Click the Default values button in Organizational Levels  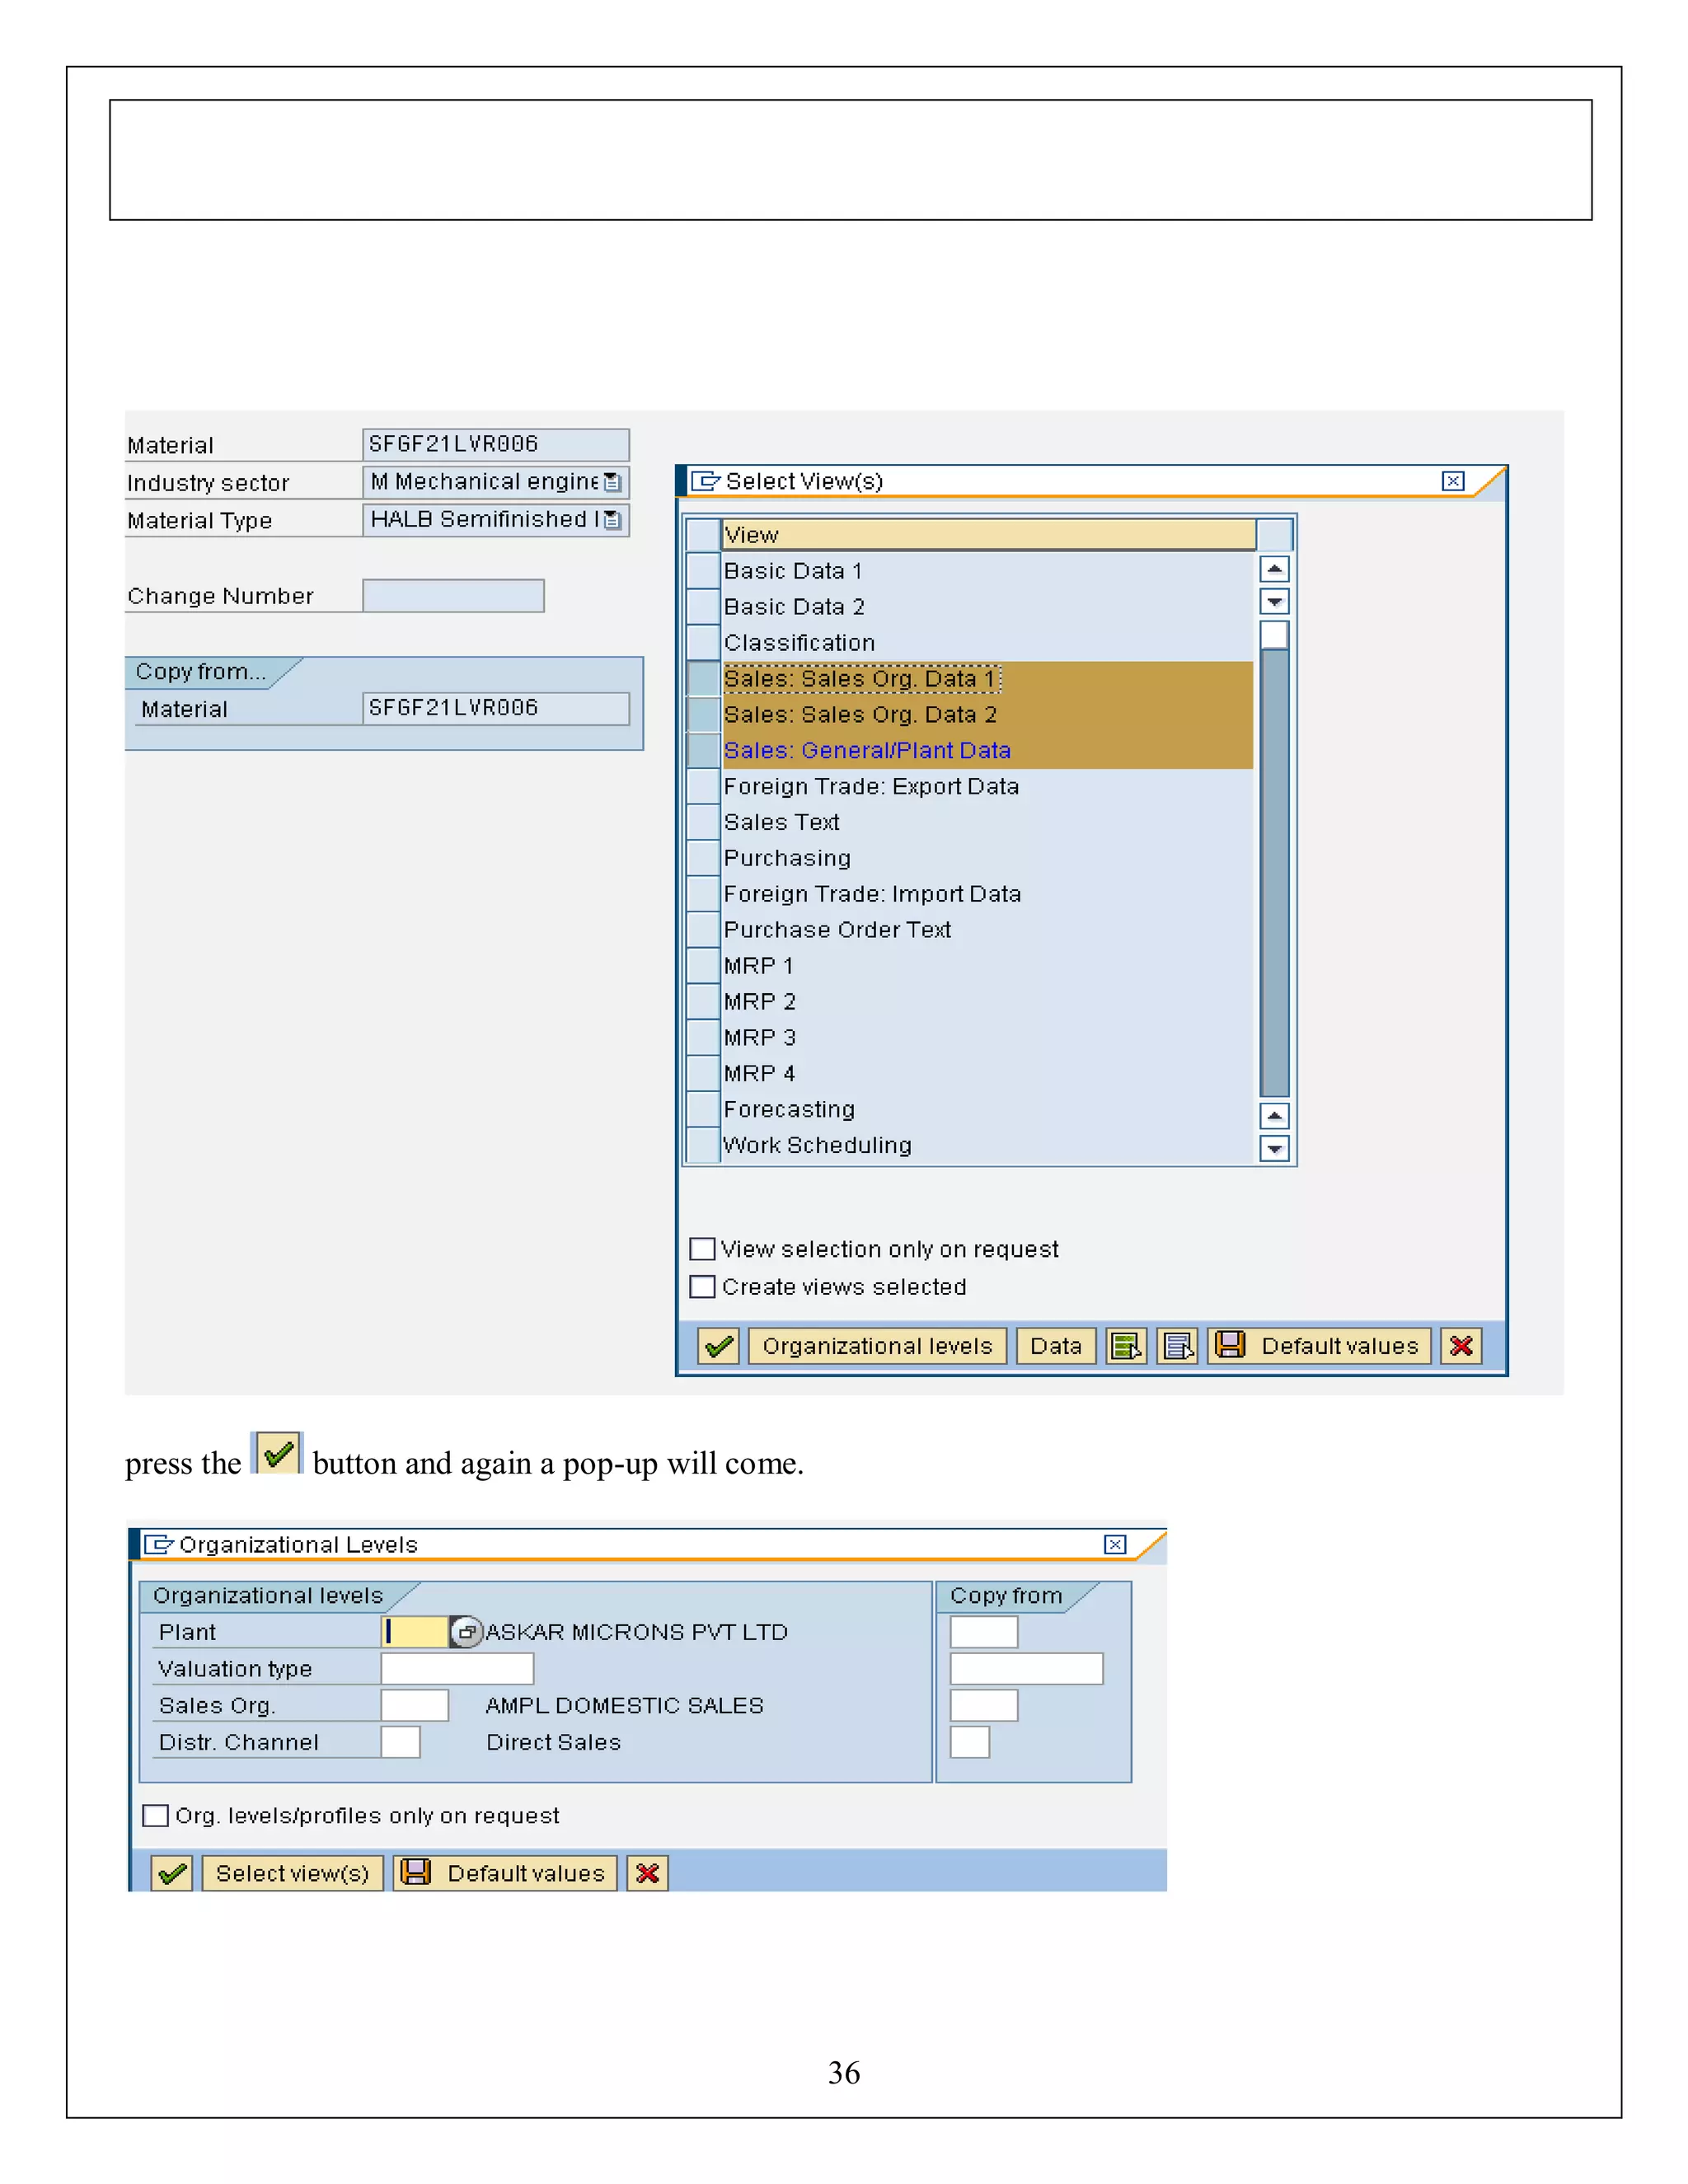click(505, 1873)
